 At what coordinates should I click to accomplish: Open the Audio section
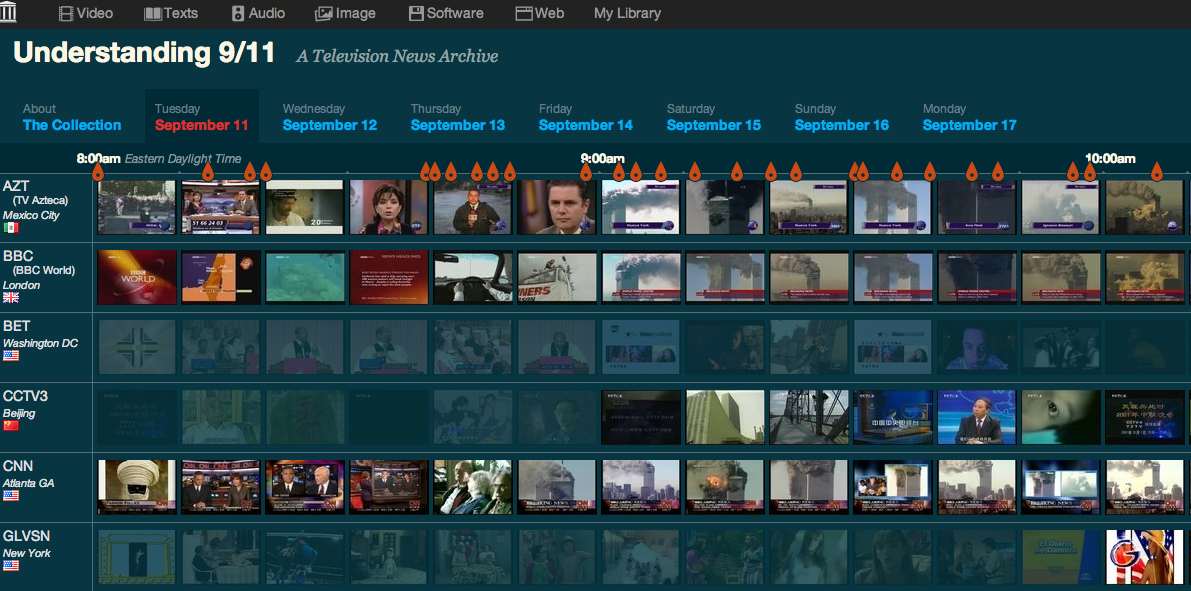[258, 13]
